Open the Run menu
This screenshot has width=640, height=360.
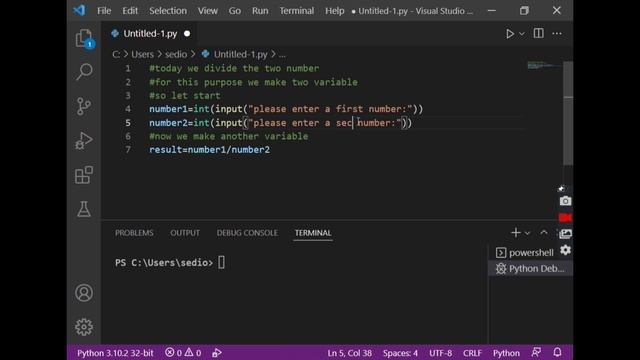[260, 11]
